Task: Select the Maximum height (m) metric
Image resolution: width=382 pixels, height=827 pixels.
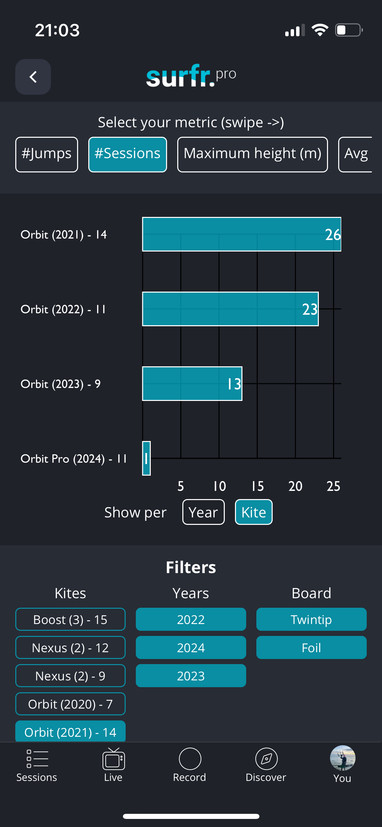Action: pos(252,155)
